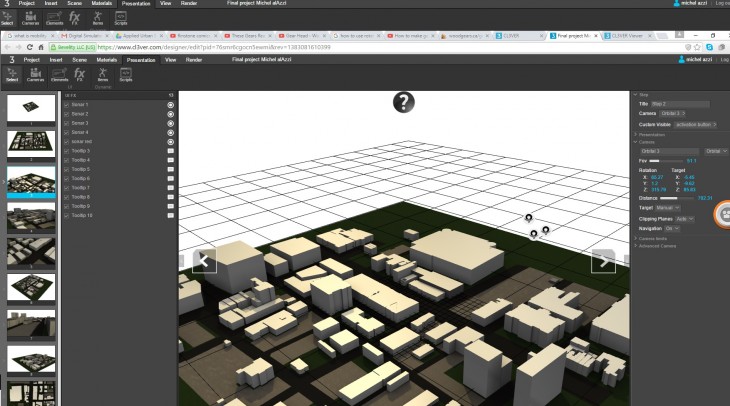
Task: Open the Navigation On dropdown
Action: tap(672, 228)
